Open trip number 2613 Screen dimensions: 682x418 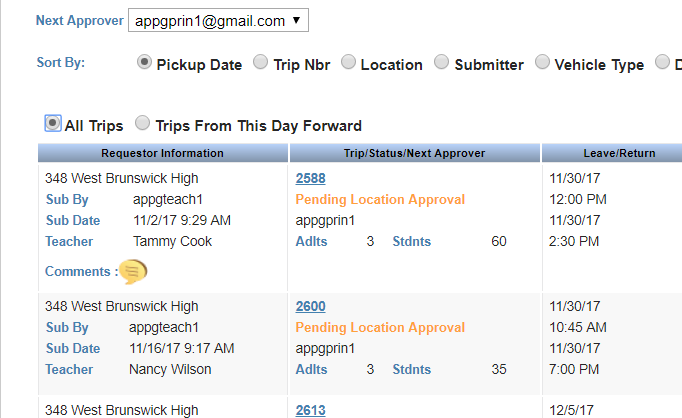pos(311,410)
